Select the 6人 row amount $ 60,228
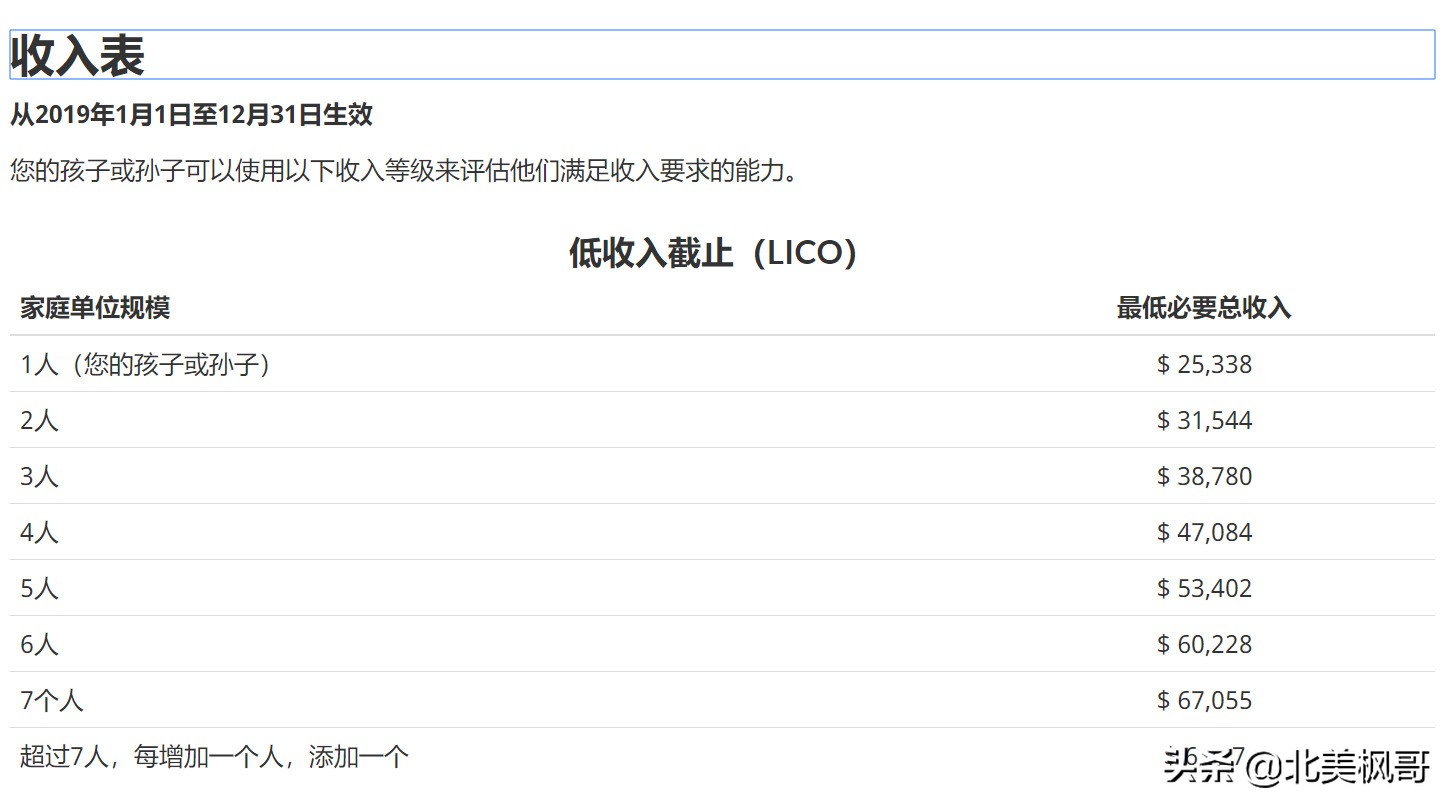Image resolution: width=1454 pixels, height=809 pixels. coord(1202,644)
